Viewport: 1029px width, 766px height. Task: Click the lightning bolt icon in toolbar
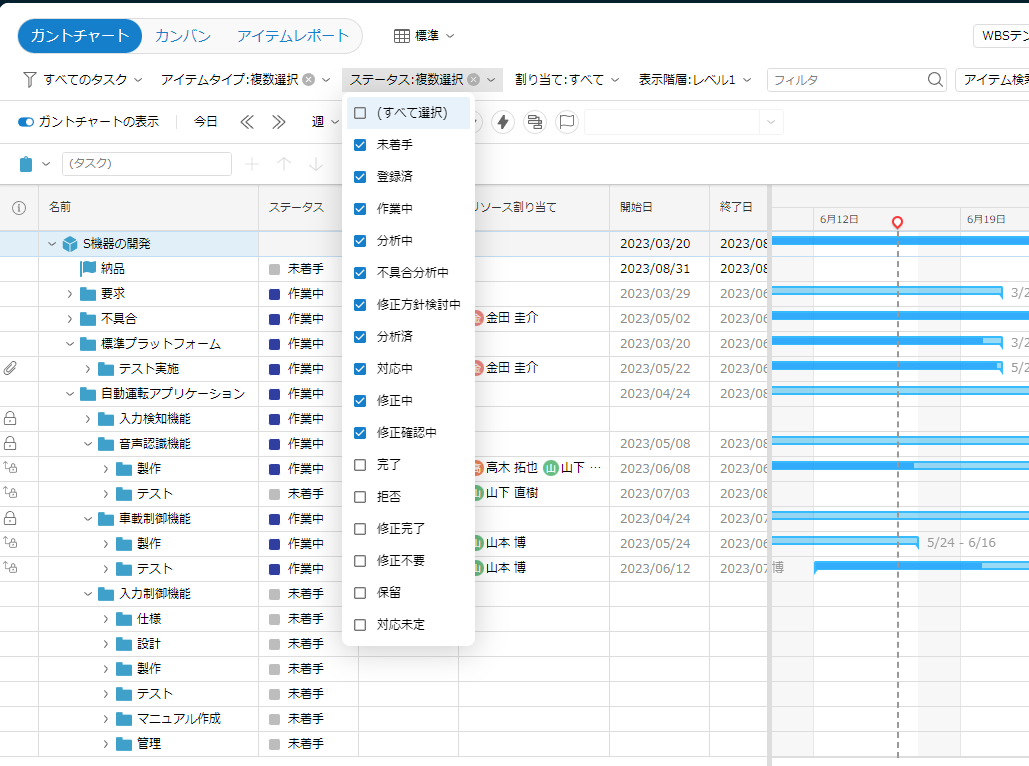(503, 122)
